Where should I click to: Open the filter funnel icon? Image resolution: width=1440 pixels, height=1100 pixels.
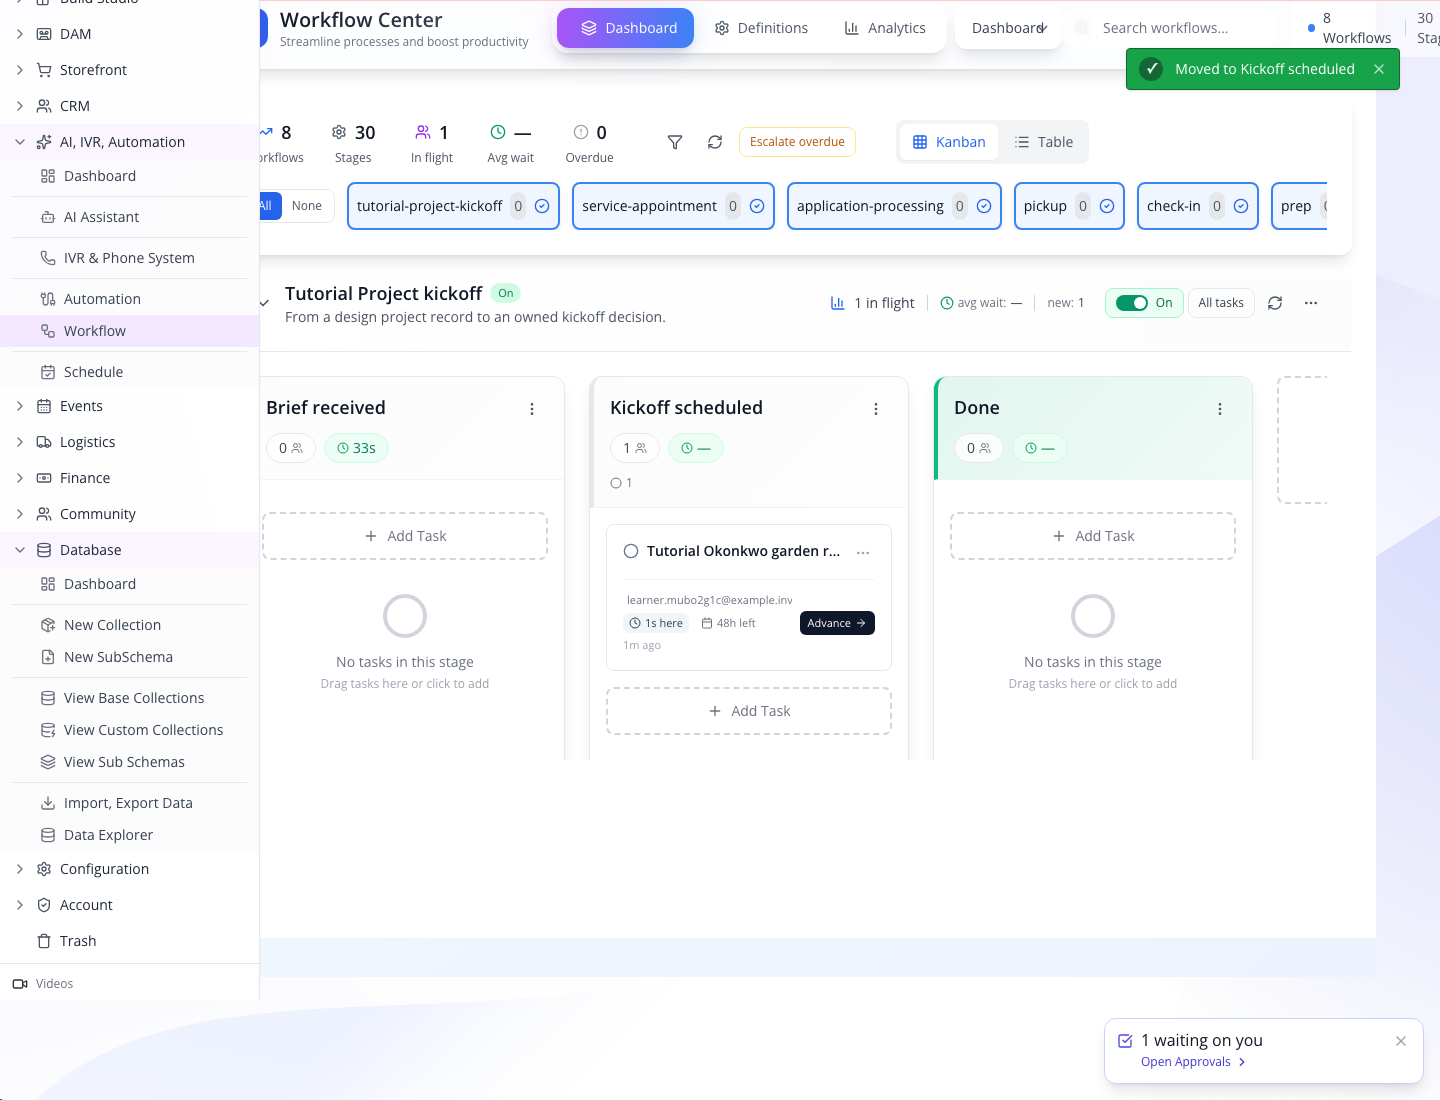[675, 142]
